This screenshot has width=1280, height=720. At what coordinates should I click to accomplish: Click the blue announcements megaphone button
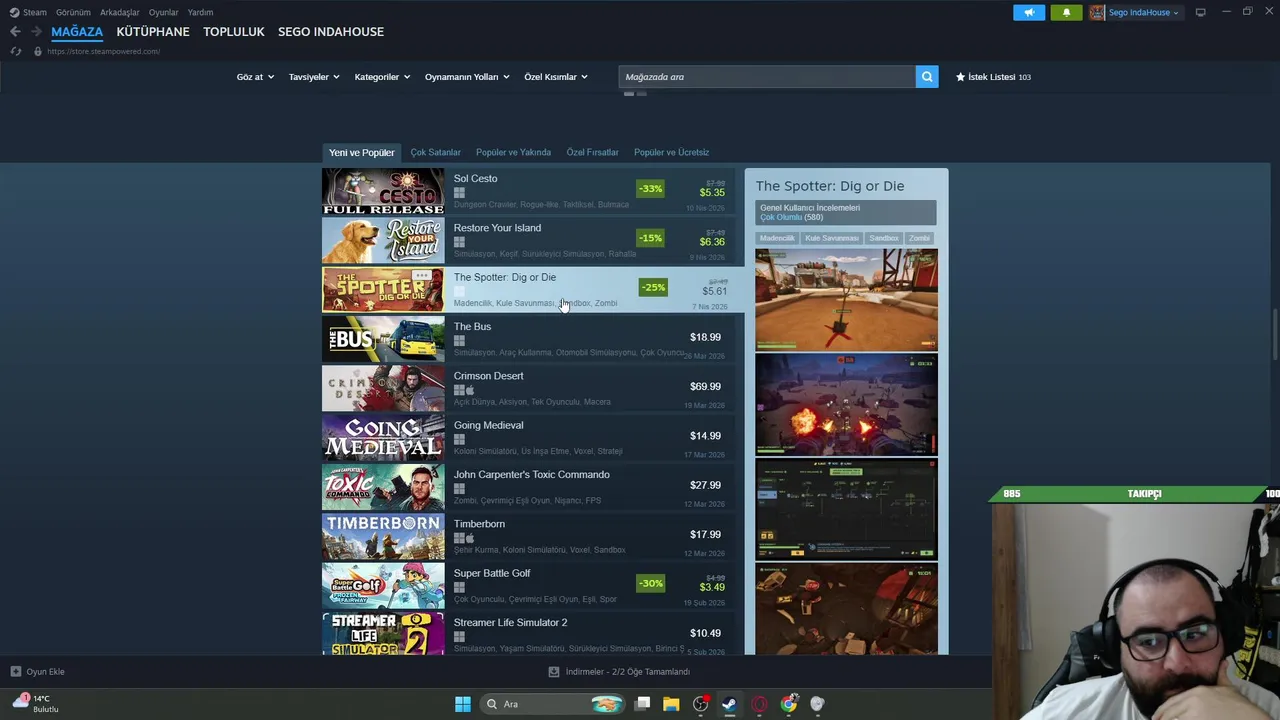pos(1029,12)
